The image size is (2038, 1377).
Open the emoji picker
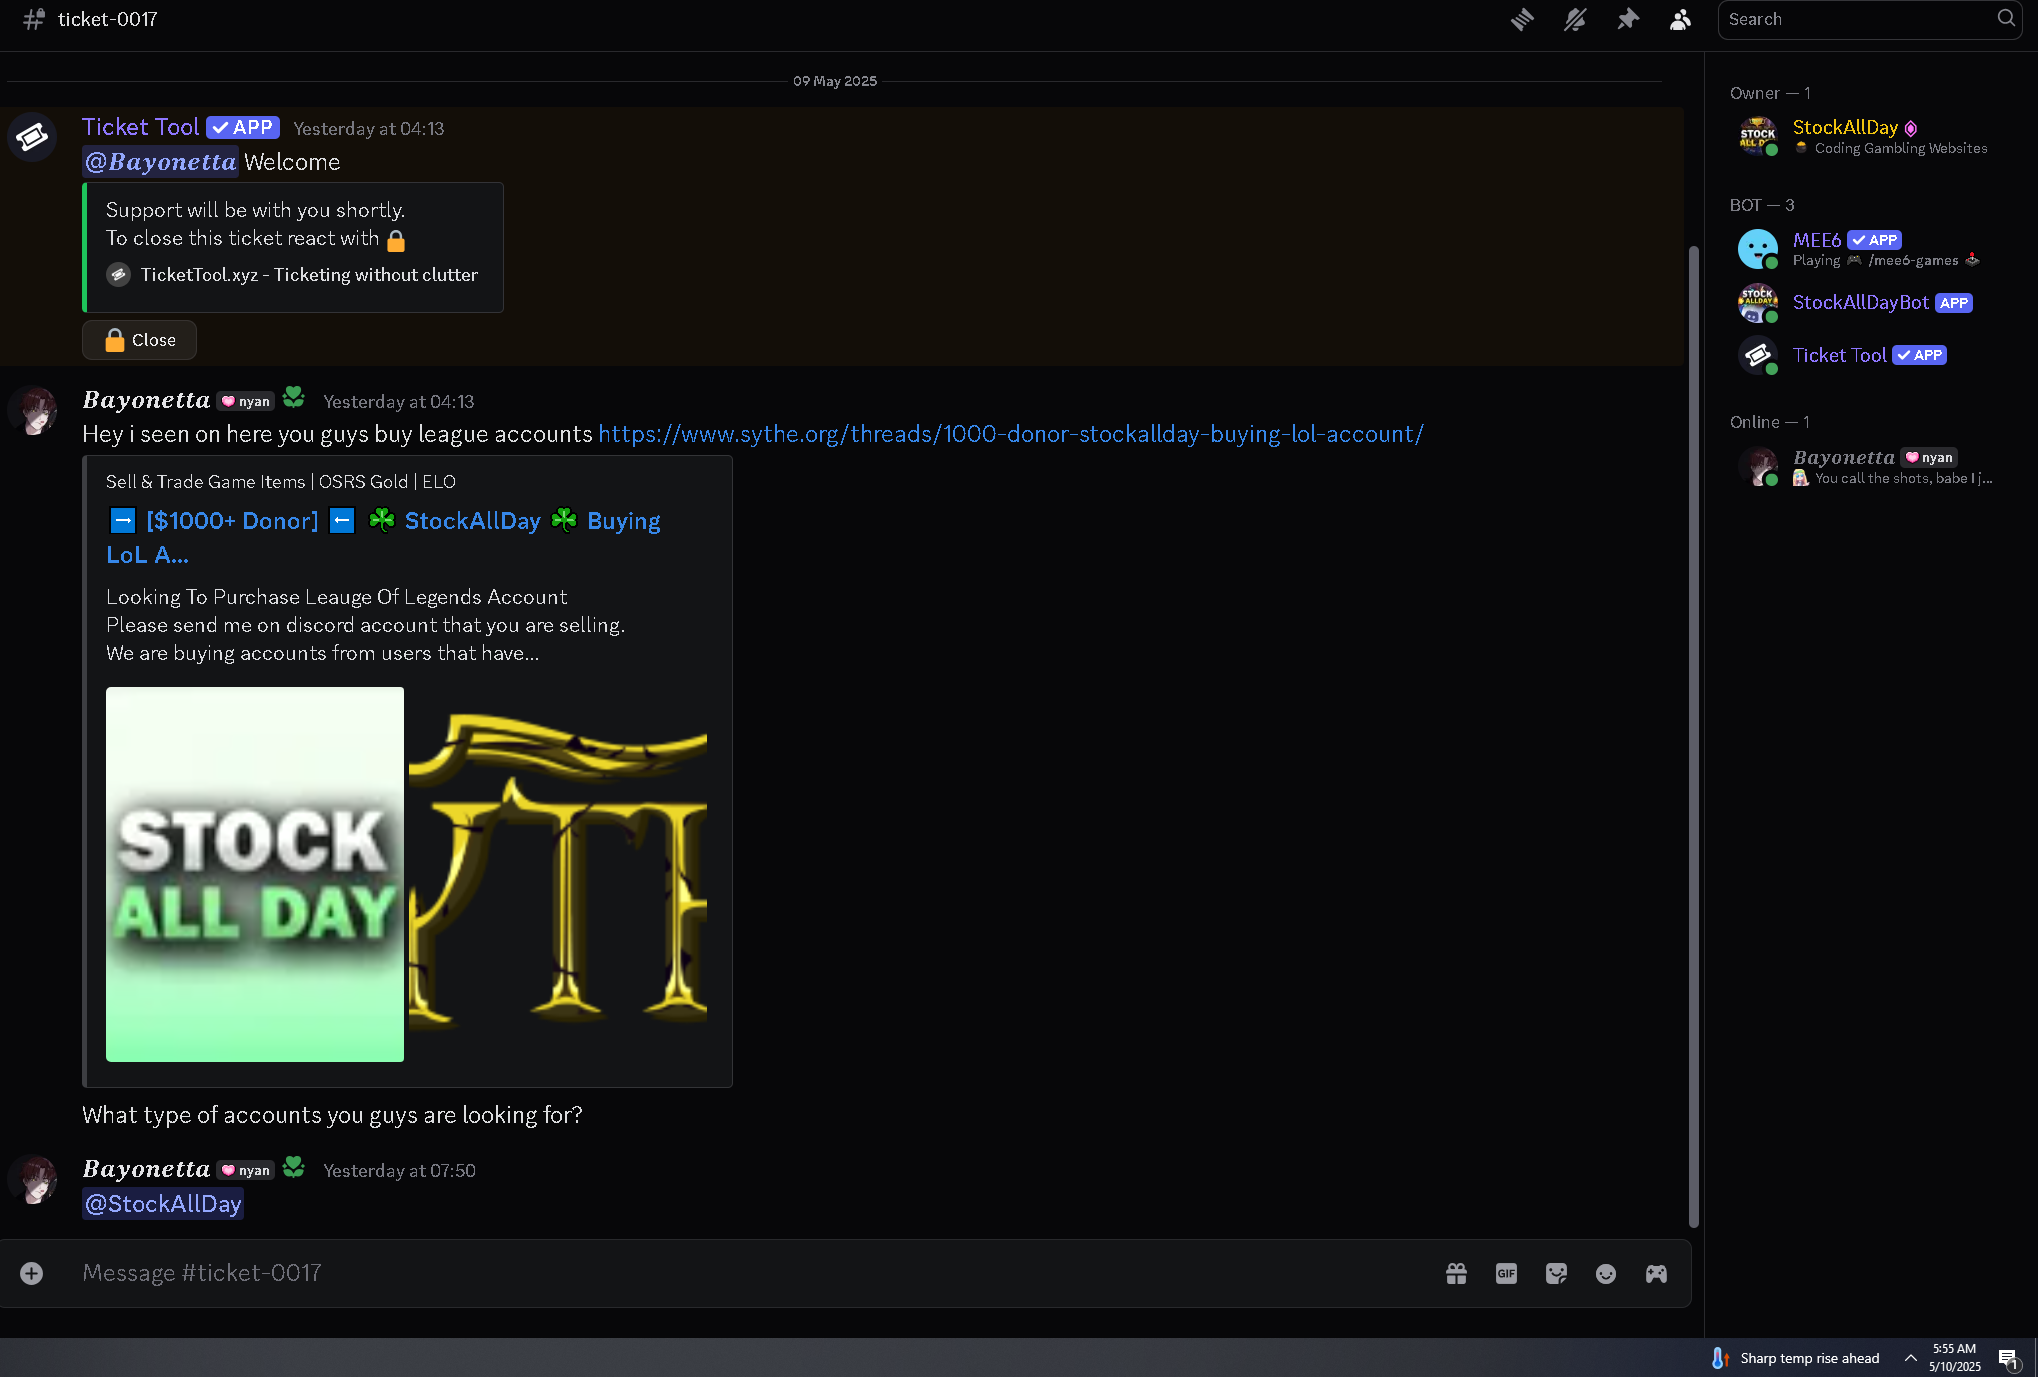pyautogui.click(x=1606, y=1273)
